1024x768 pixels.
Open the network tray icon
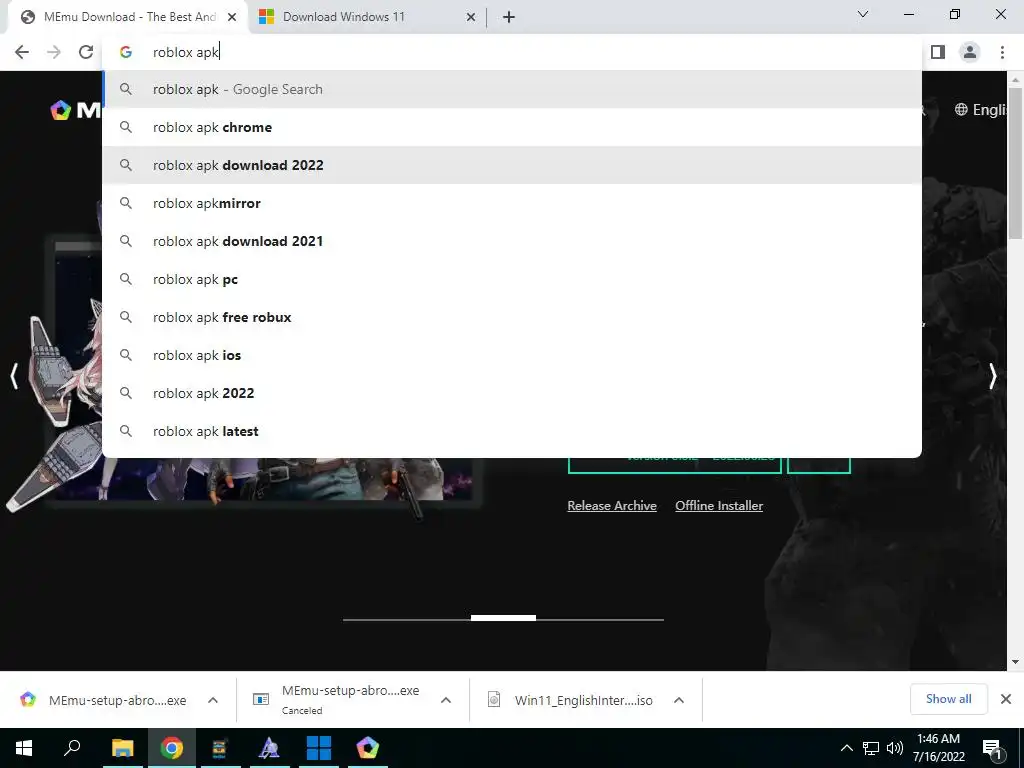[871, 748]
